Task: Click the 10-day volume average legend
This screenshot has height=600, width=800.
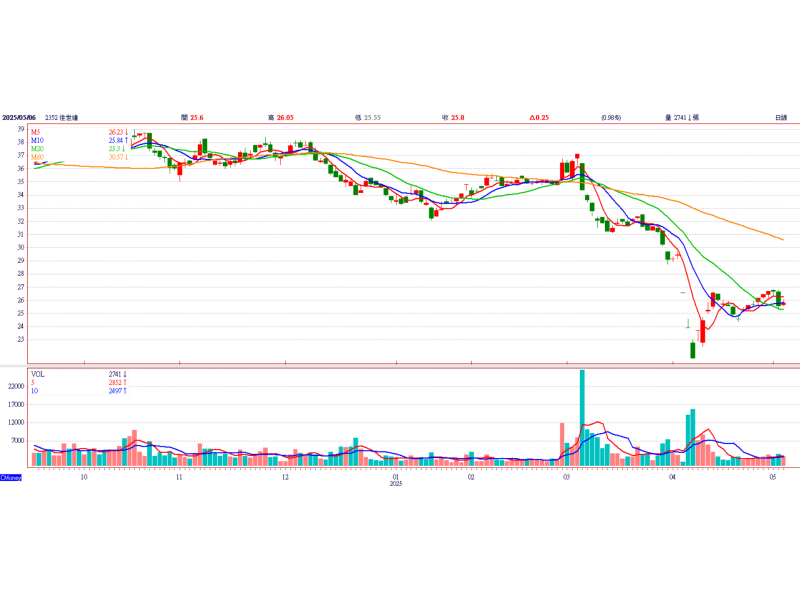Action: (34, 391)
